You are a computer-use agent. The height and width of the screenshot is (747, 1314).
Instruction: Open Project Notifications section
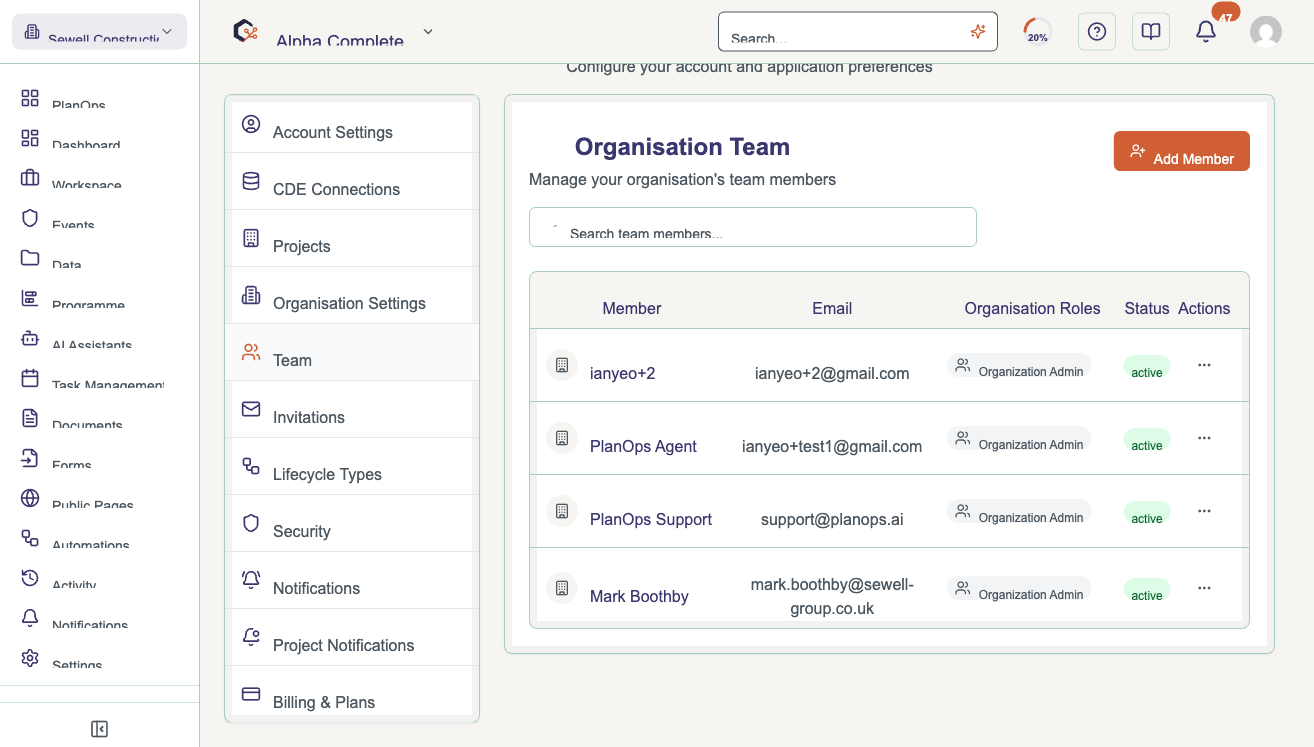tap(352, 638)
